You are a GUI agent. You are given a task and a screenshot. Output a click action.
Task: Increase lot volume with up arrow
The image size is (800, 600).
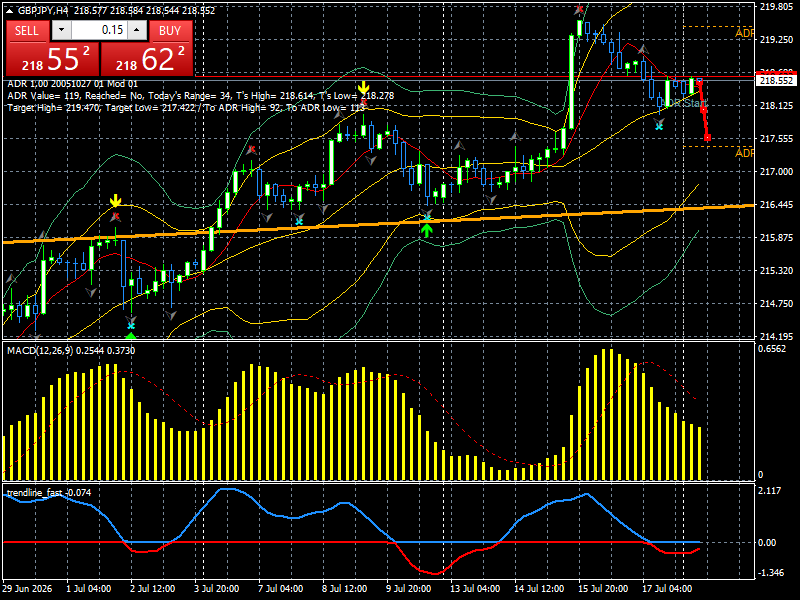(137, 30)
